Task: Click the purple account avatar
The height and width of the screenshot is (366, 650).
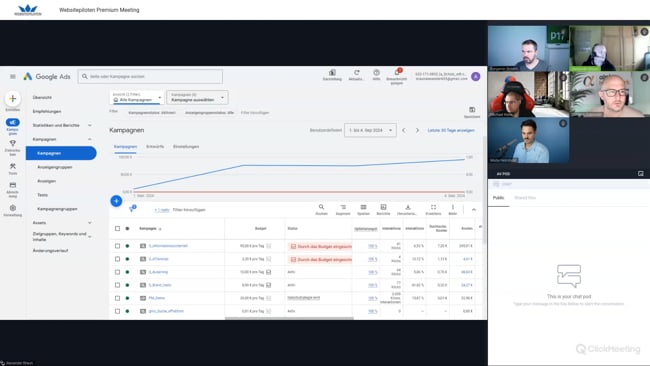Action: coord(475,76)
